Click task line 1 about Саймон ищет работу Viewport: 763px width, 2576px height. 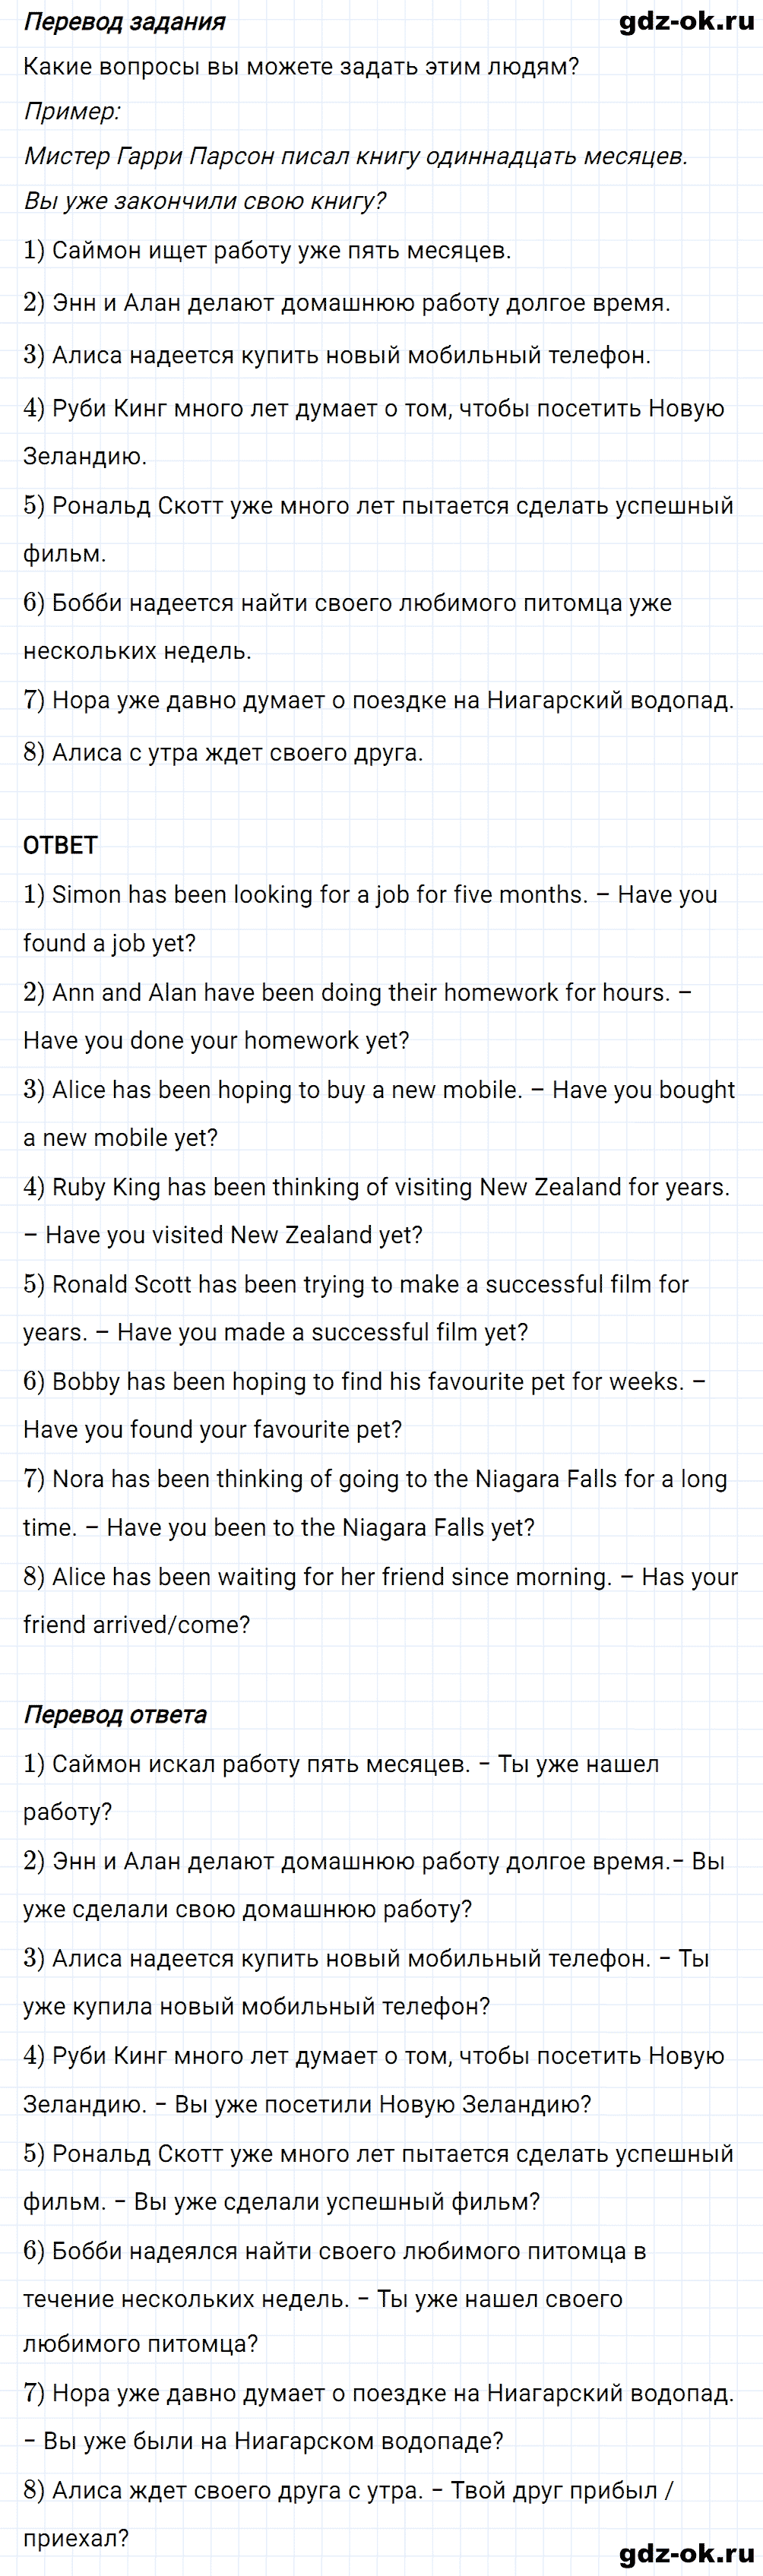point(267,251)
